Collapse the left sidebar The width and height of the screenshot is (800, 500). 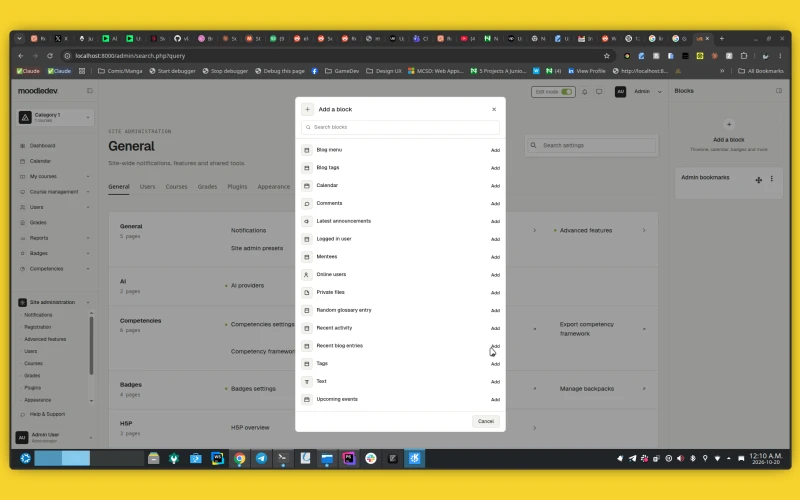pos(90,91)
